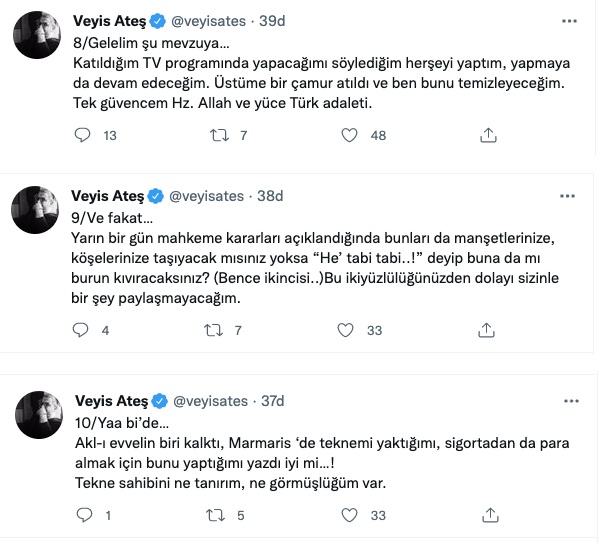Open Veyis Ateş profile name on first tweet

(x=109, y=21)
